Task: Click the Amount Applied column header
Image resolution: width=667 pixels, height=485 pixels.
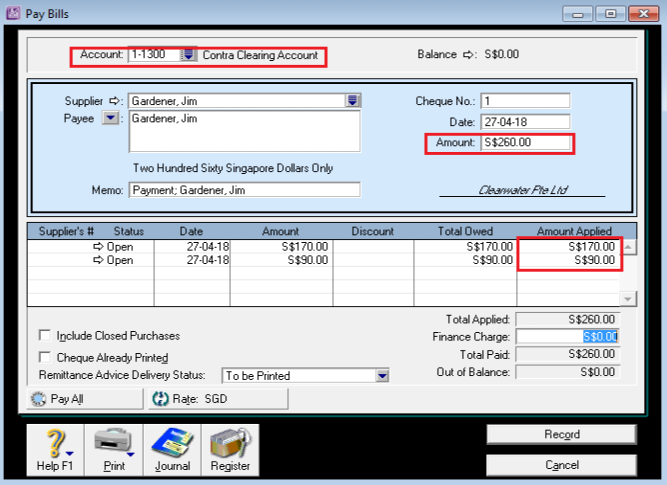Action: (x=574, y=231)
